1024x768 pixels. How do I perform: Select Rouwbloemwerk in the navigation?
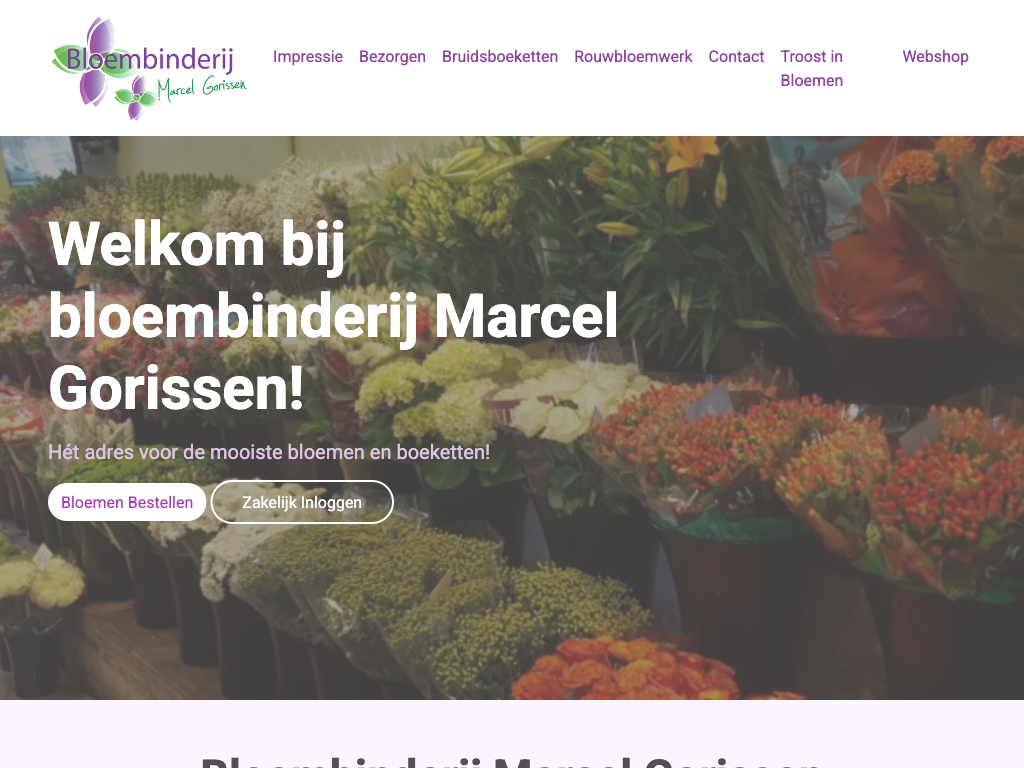pos(633,57)
